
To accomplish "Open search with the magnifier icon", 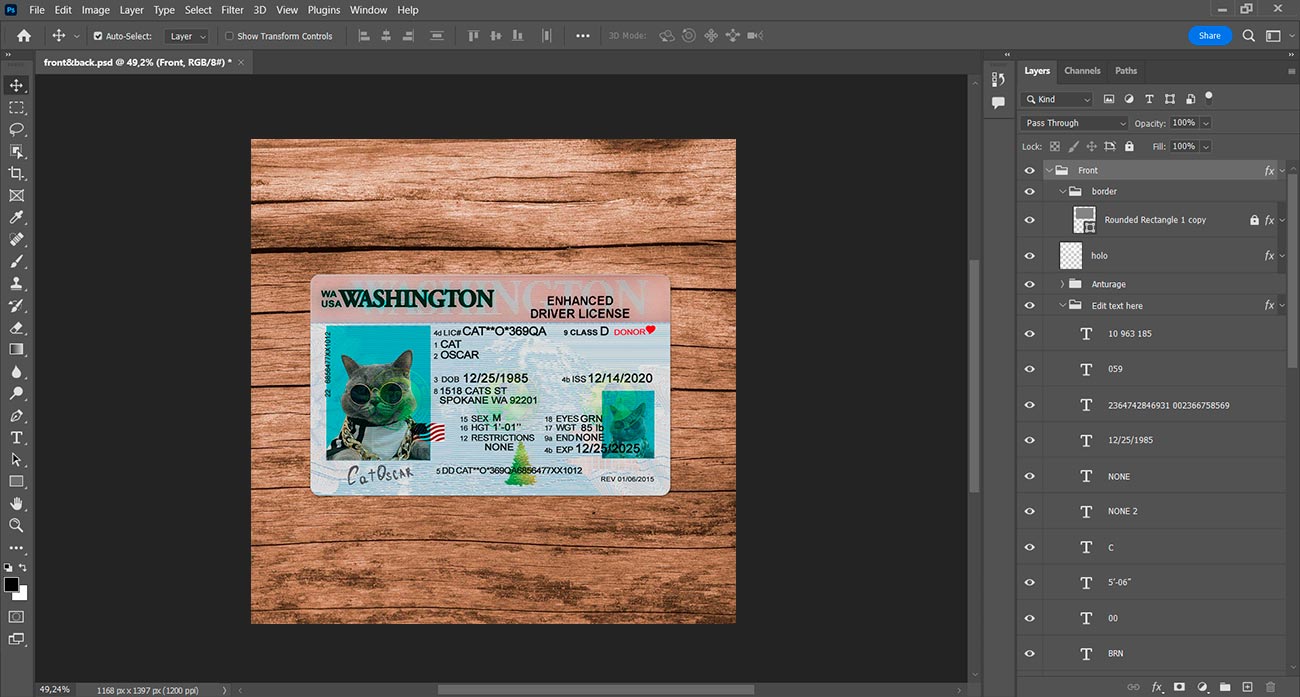I will tap(1249, 35).
